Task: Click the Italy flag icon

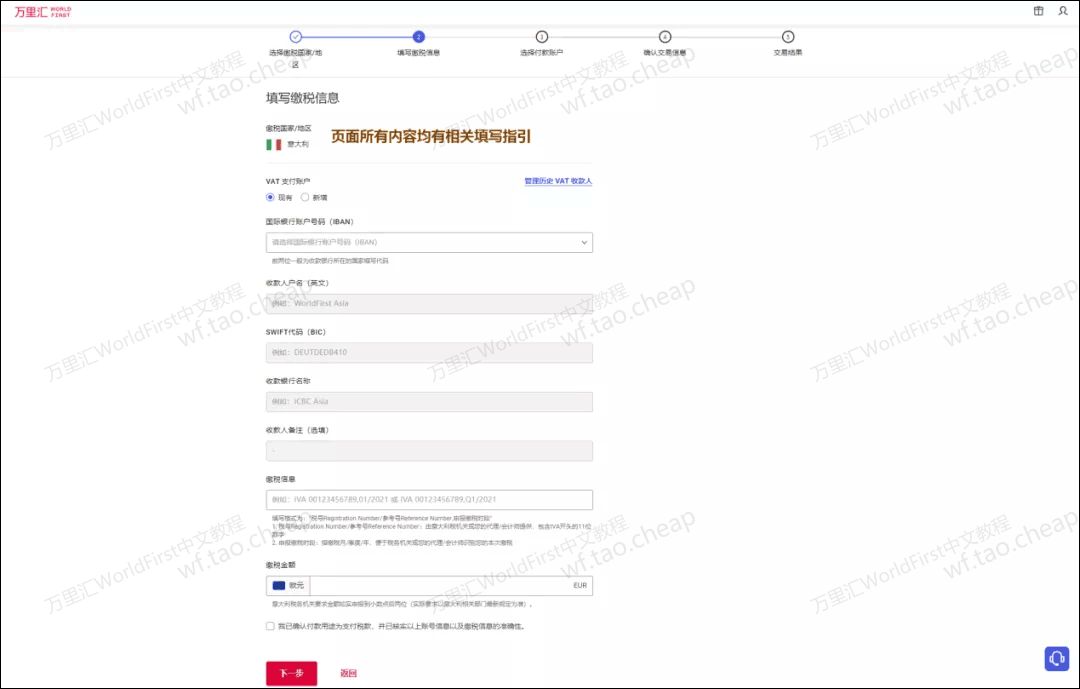Action: click(x=273, y=145)
